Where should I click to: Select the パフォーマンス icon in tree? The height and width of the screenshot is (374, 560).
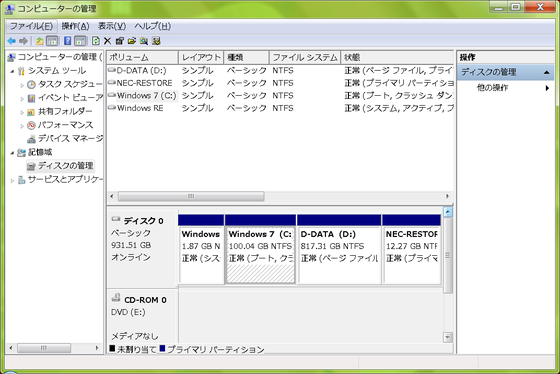31,125
